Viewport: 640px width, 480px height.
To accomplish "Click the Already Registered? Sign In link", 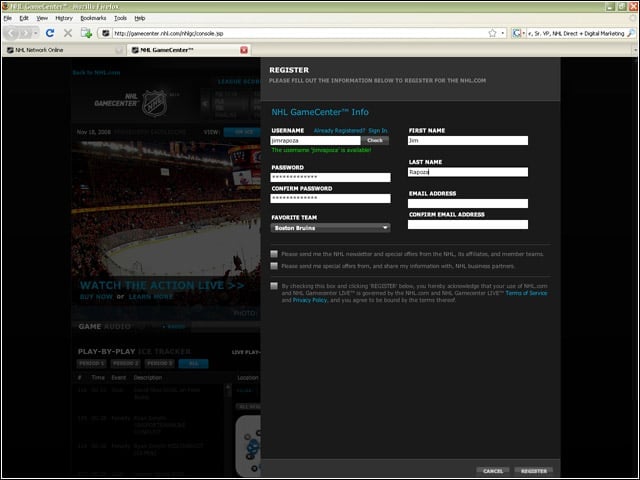I will click(x=351, y=131).
